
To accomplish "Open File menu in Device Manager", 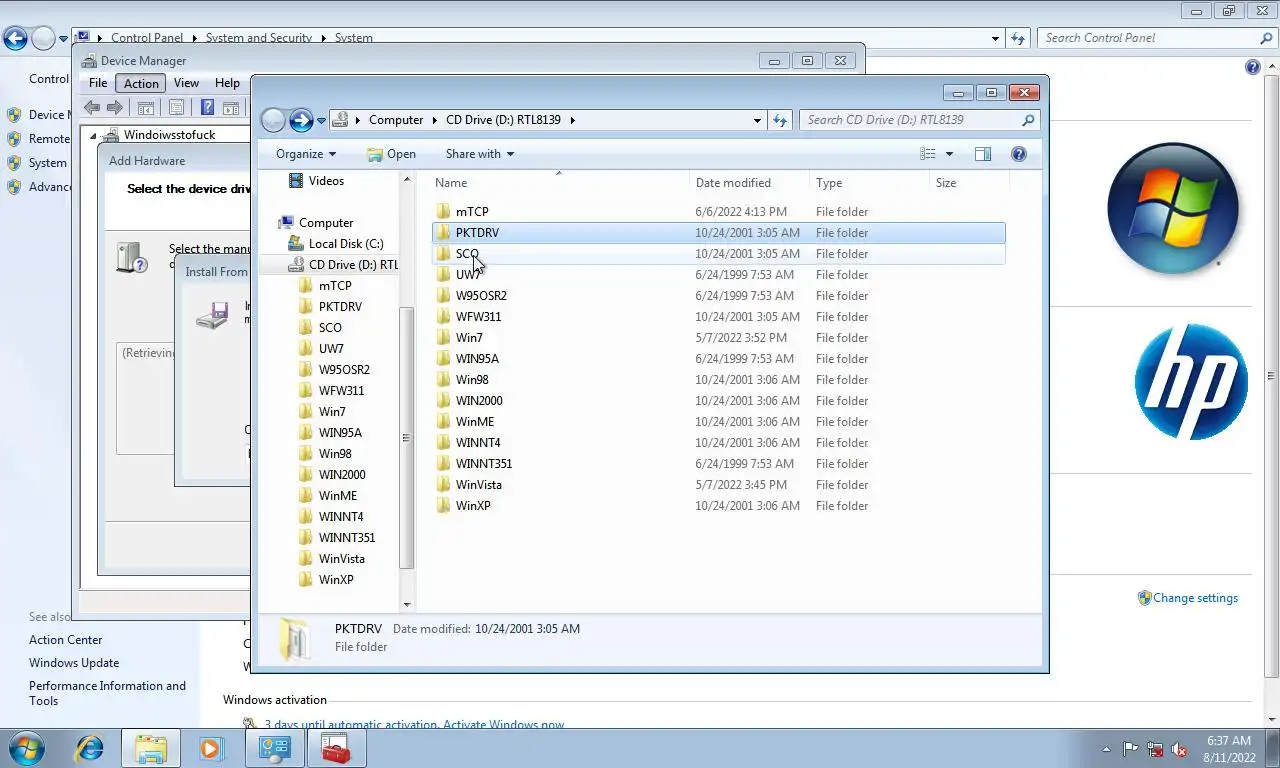I will click(x=98, y=83).
